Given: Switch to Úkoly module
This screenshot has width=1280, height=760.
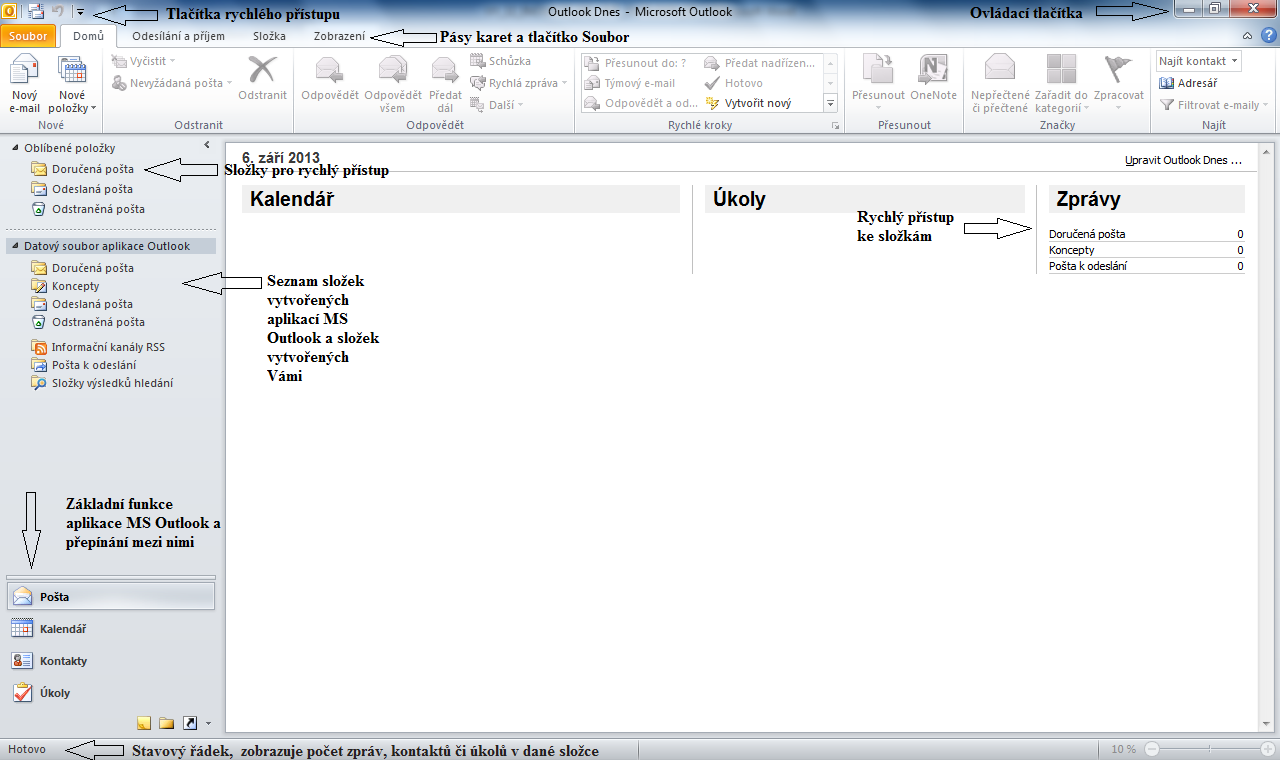Looking at the screenshot, I should [x=110, y=693].
